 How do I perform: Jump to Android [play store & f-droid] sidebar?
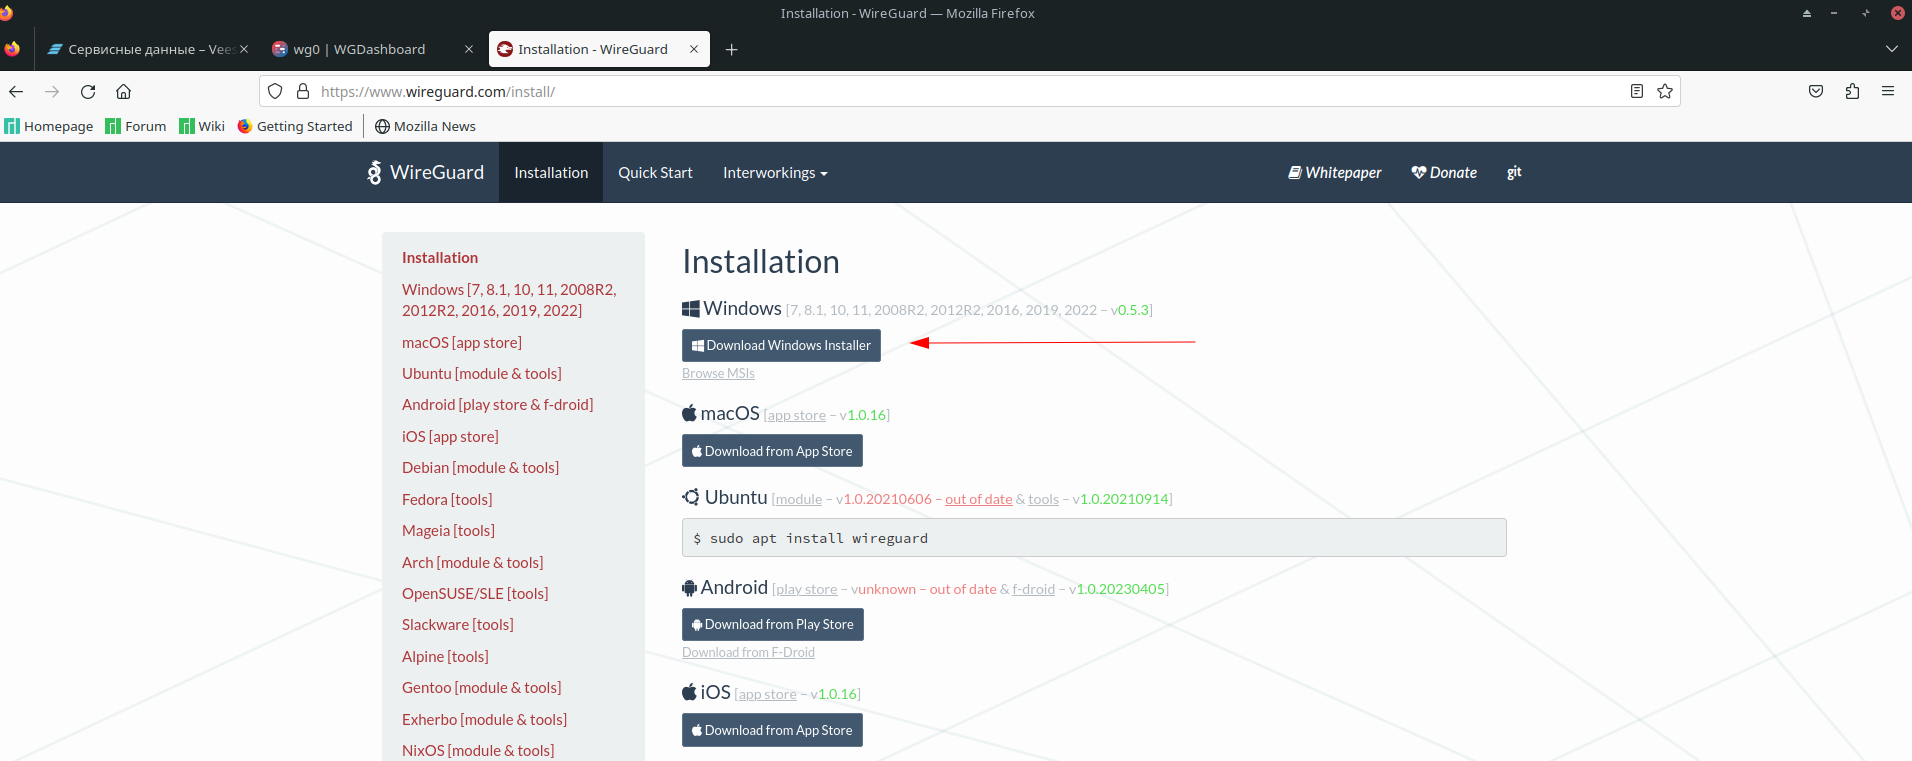click(x=498, y=404)
